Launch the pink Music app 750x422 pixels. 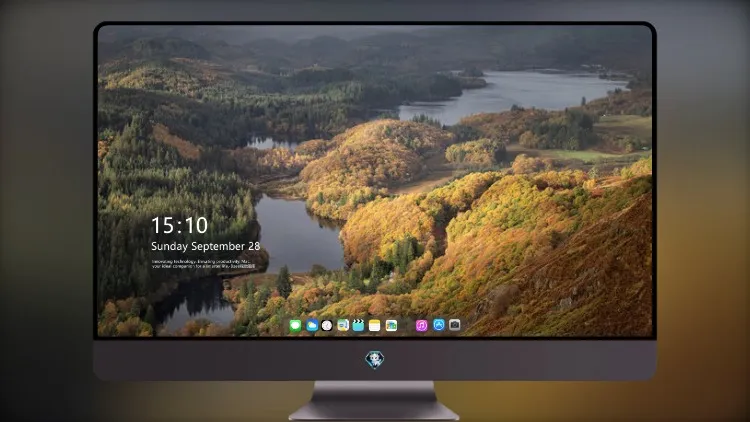pos(421,326)
